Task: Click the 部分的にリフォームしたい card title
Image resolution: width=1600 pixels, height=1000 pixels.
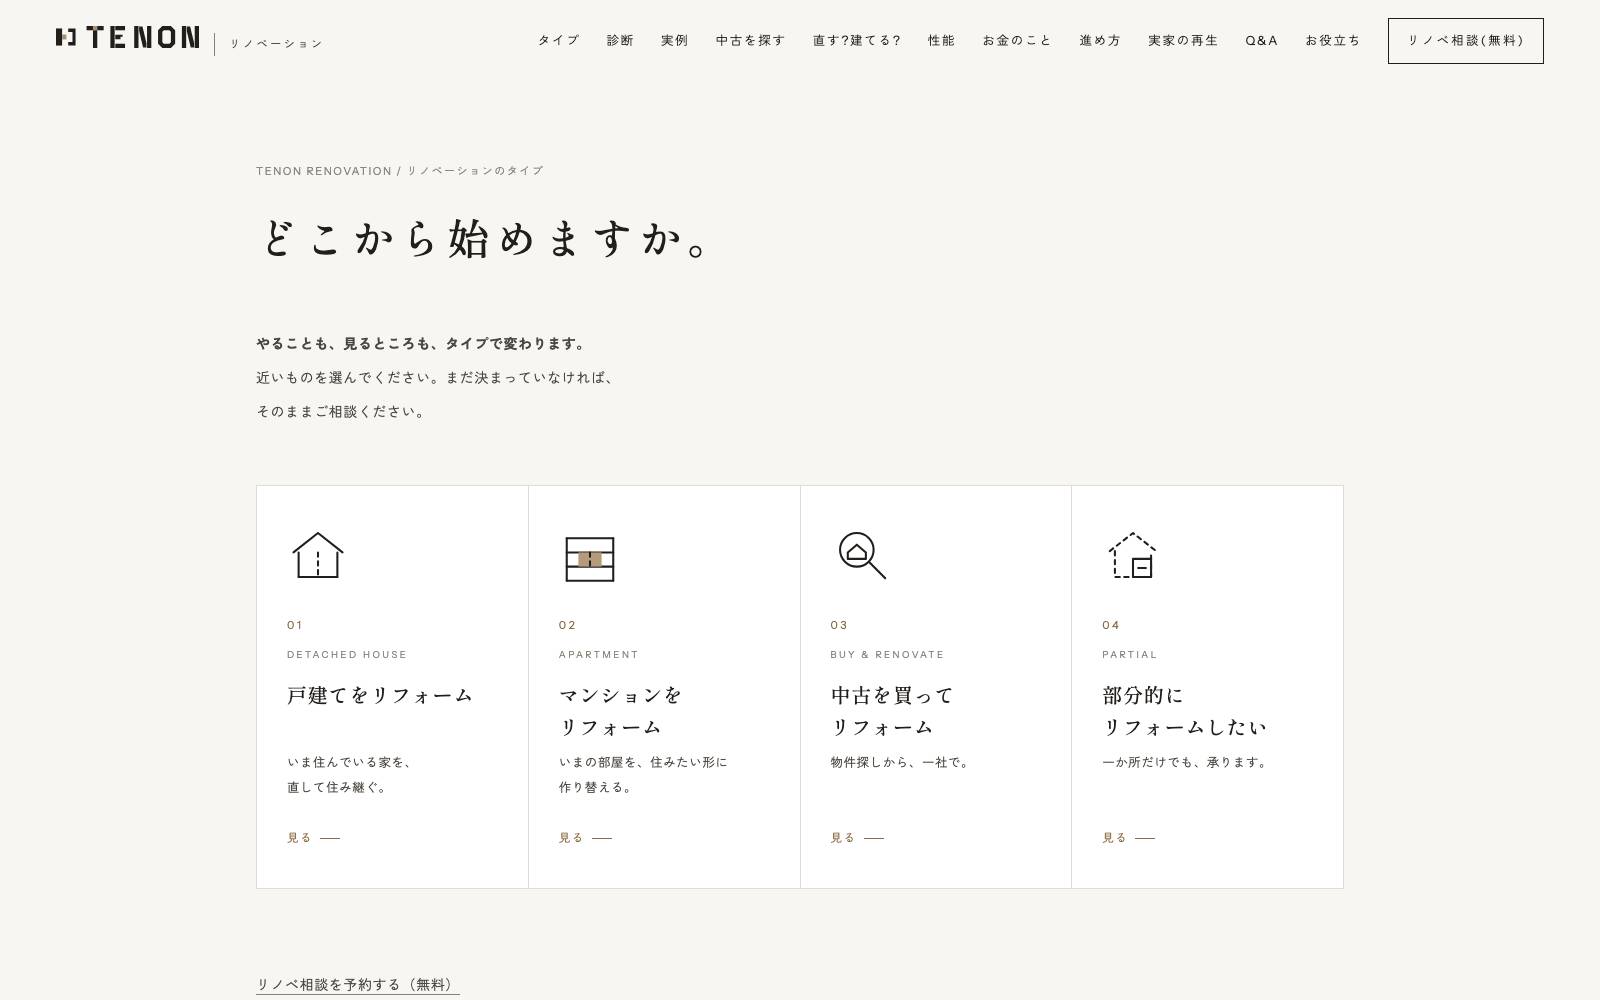Action: 1185,711
